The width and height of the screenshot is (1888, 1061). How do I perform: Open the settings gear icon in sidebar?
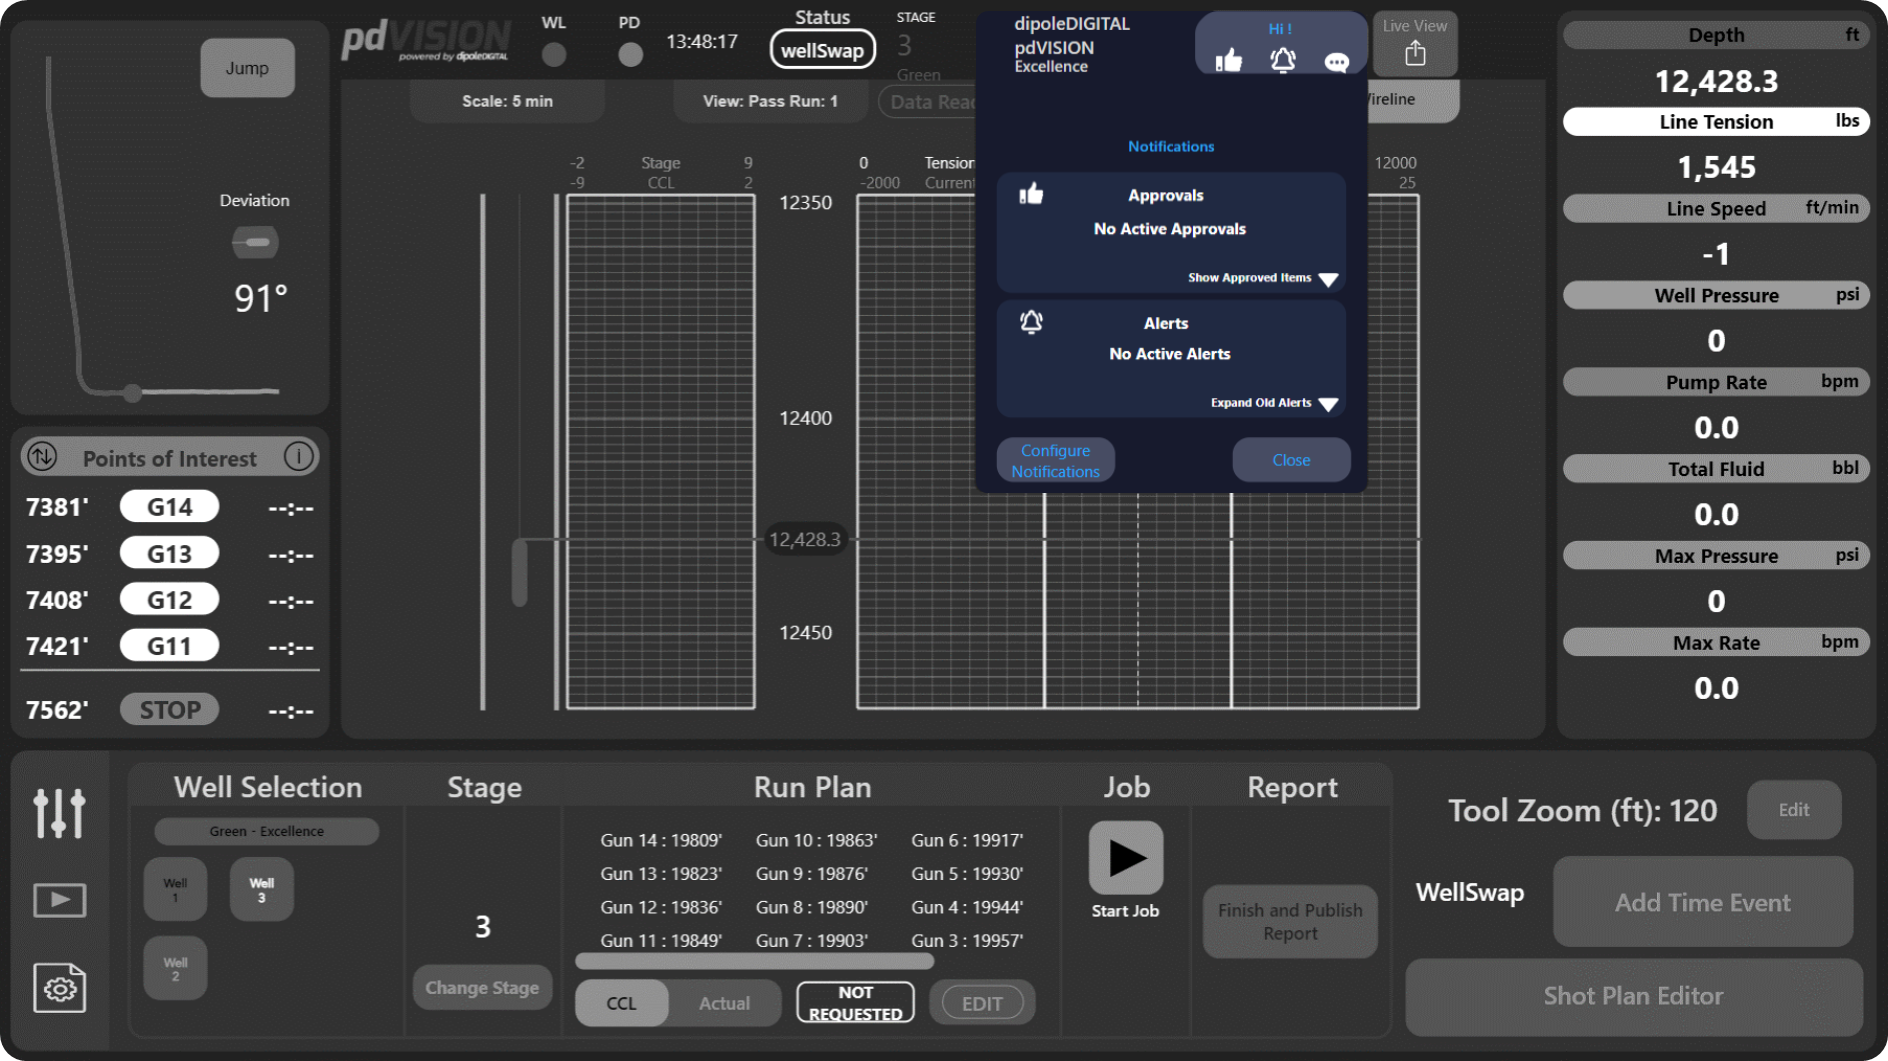click(x=59, y=988)
